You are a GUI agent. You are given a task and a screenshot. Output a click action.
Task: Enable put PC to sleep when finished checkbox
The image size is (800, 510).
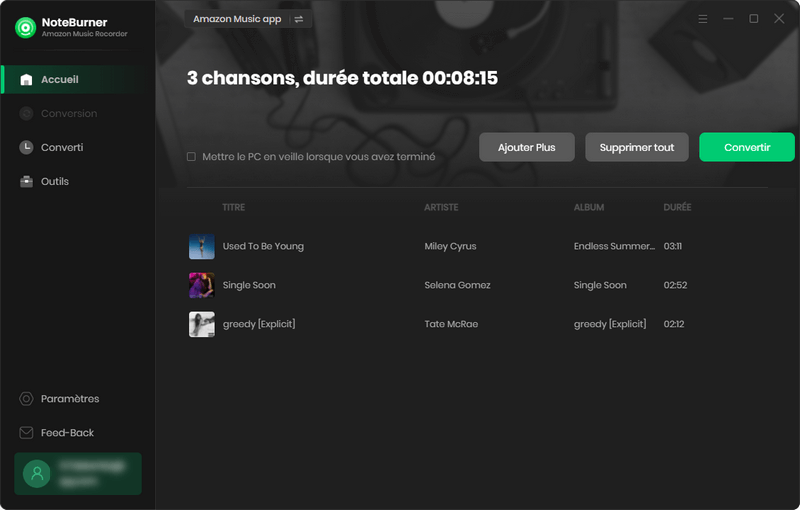click(191, 157)
